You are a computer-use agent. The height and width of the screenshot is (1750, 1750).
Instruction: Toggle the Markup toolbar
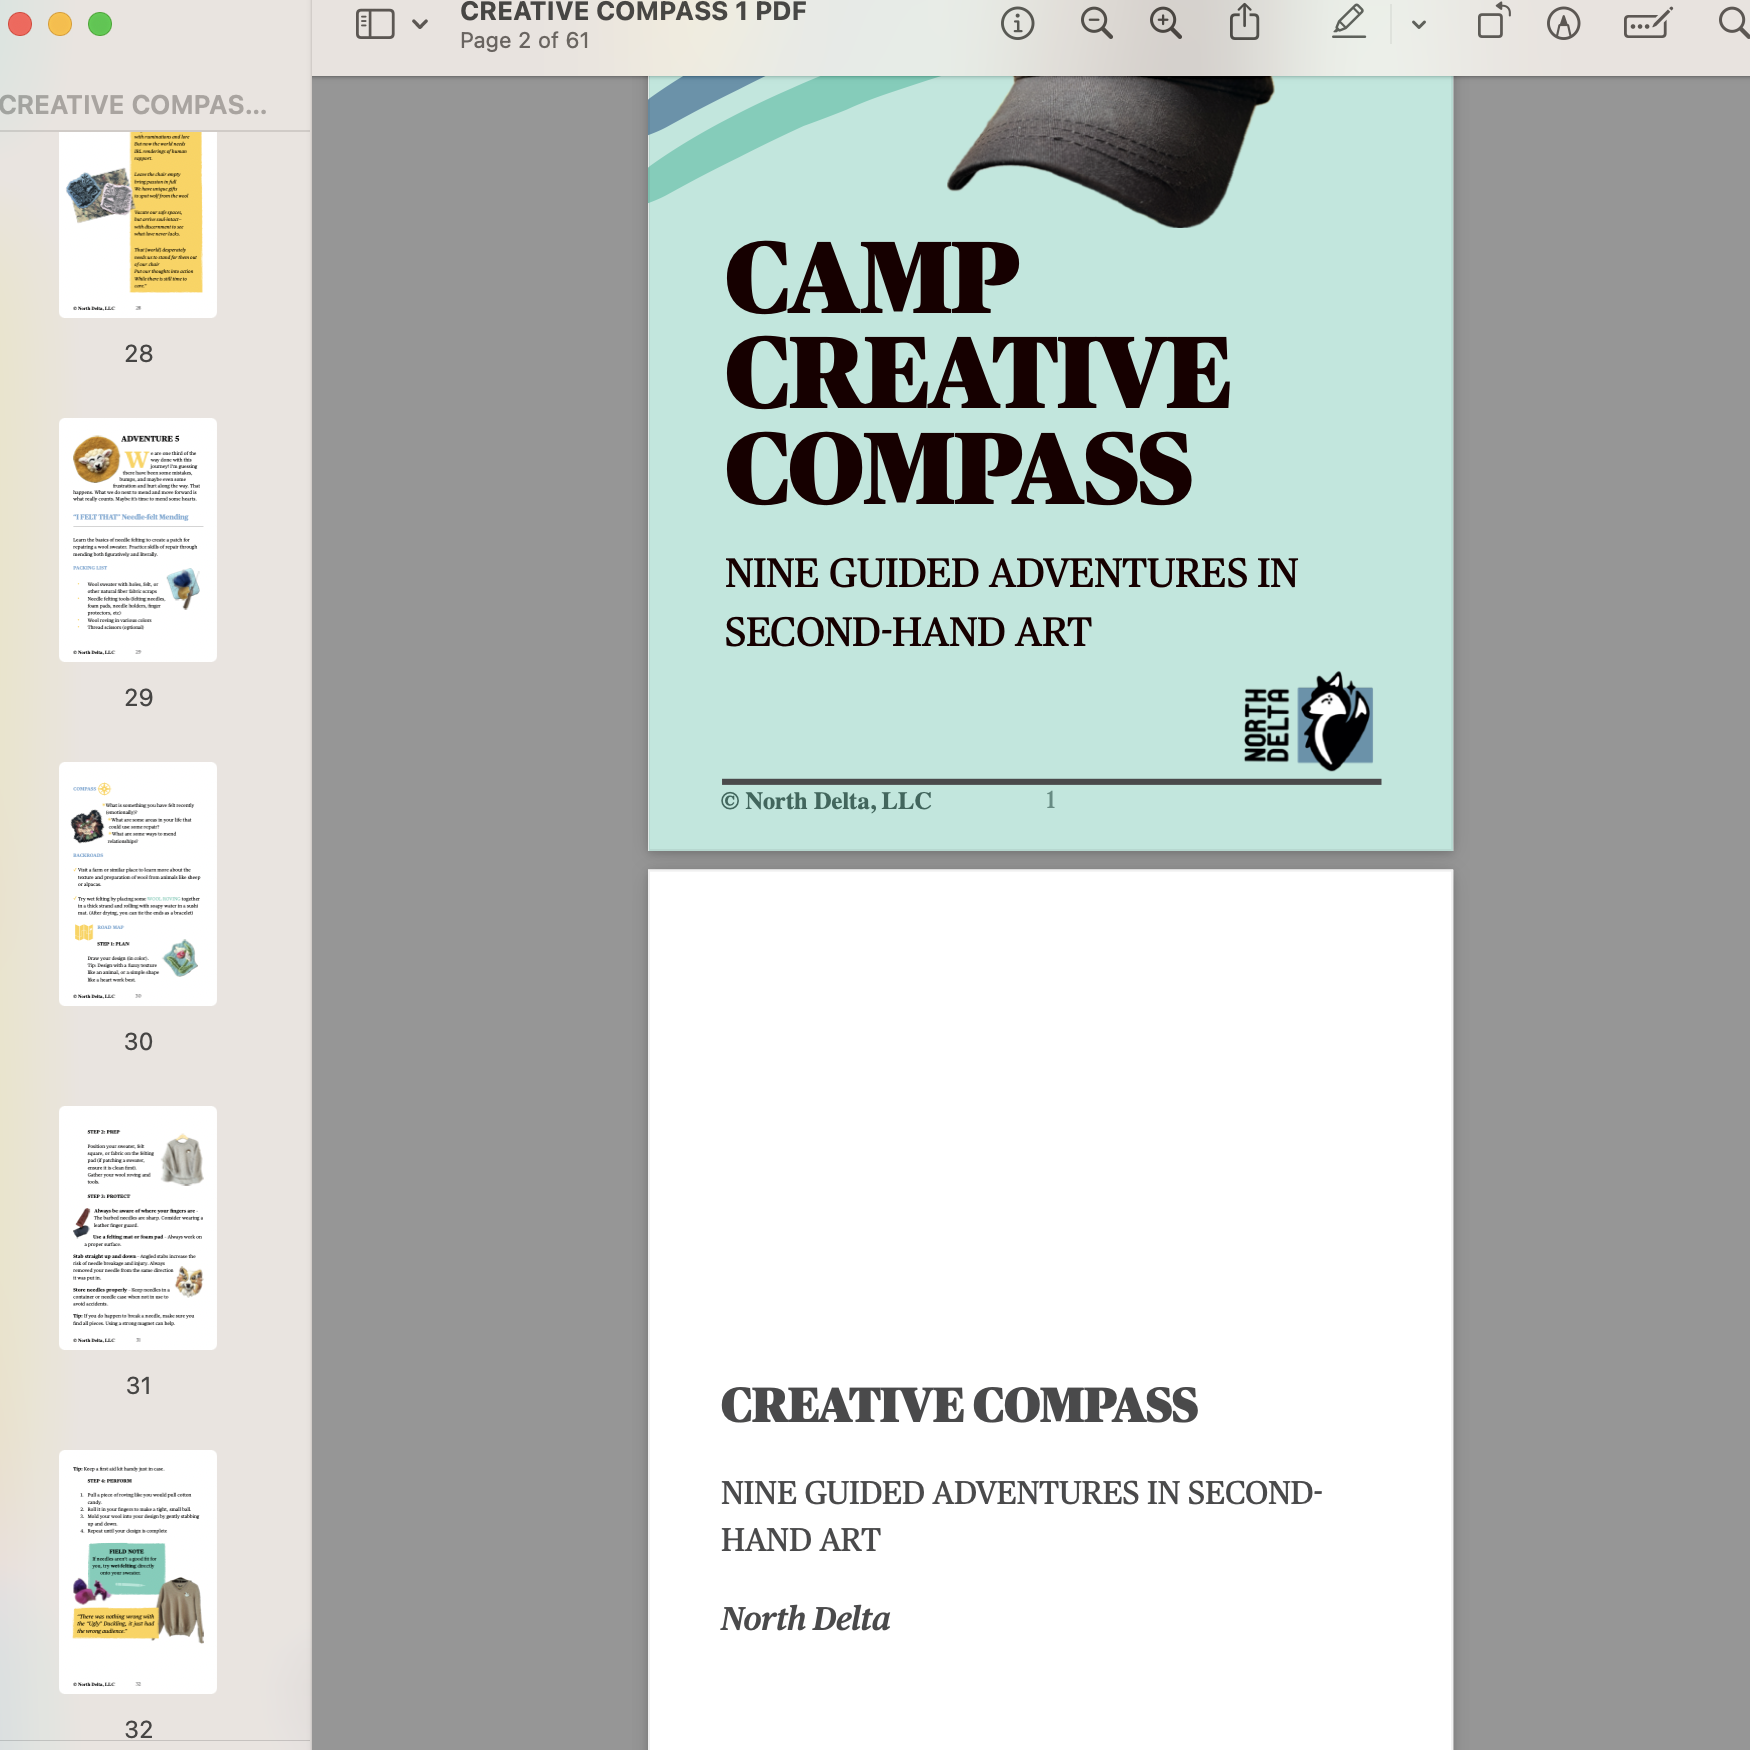[x=1563, y=23]
